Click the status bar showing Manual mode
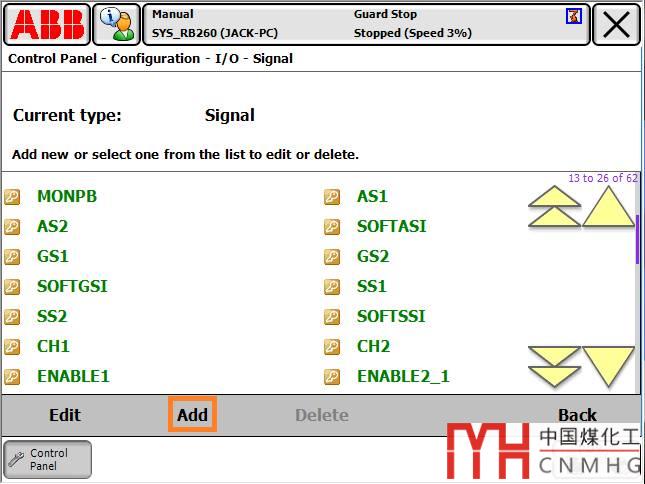This screenshot has height=484, width=645. [366, 25]
